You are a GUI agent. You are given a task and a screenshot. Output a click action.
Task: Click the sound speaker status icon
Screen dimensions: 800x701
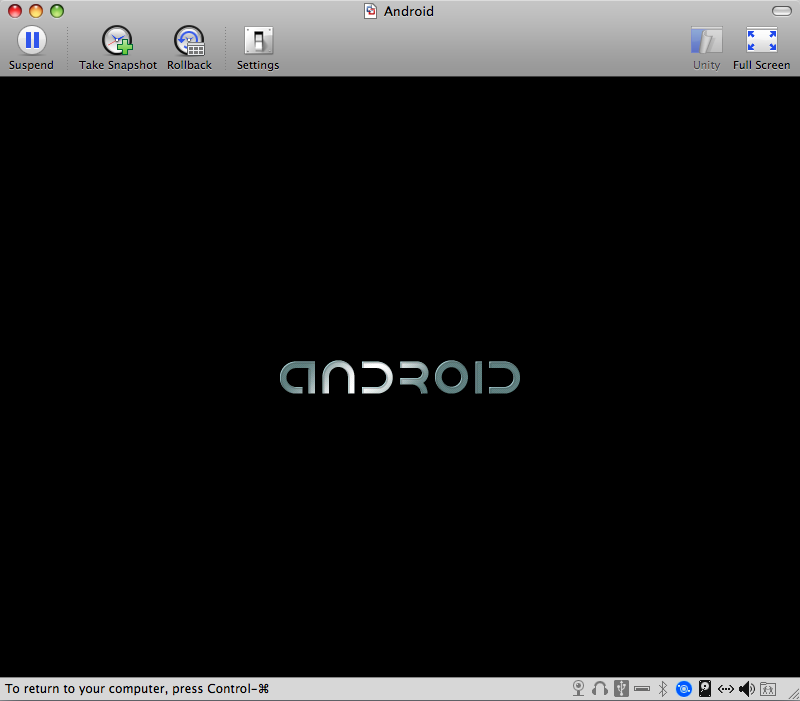pyautogui.click(x=747, y=689)
